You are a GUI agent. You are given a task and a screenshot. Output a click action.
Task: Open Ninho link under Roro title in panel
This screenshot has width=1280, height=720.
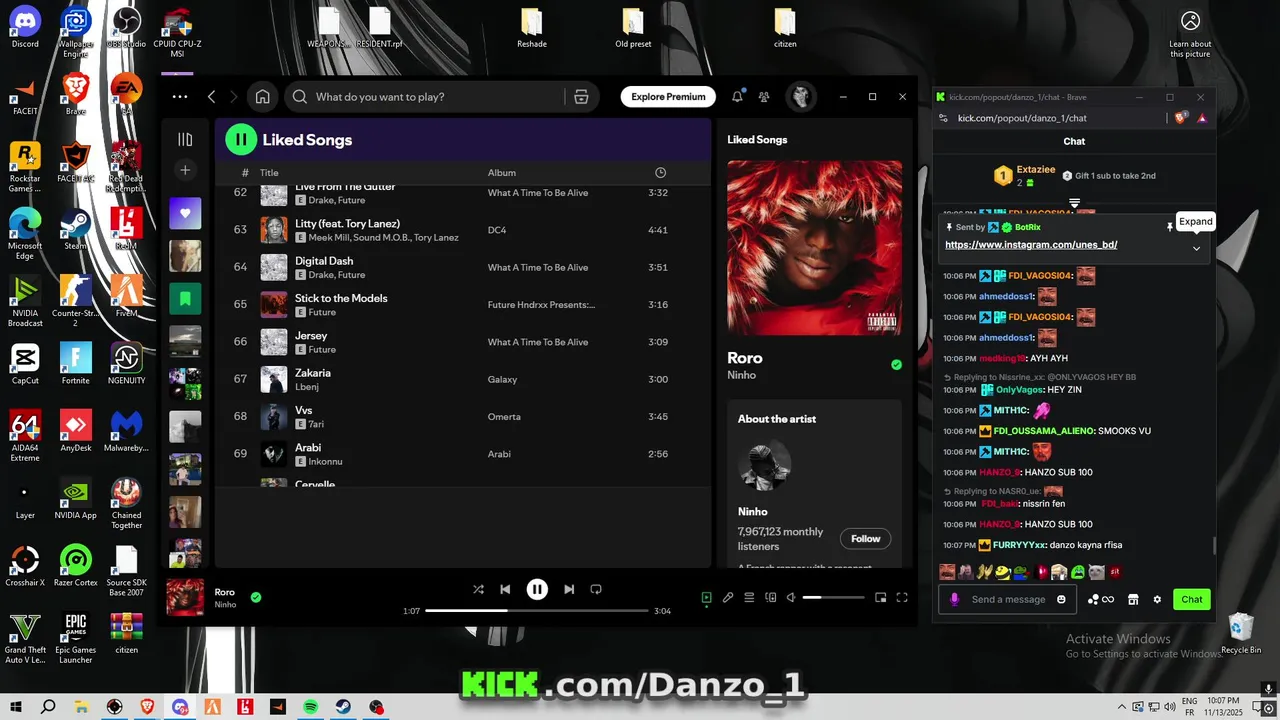tap(741, 375)
